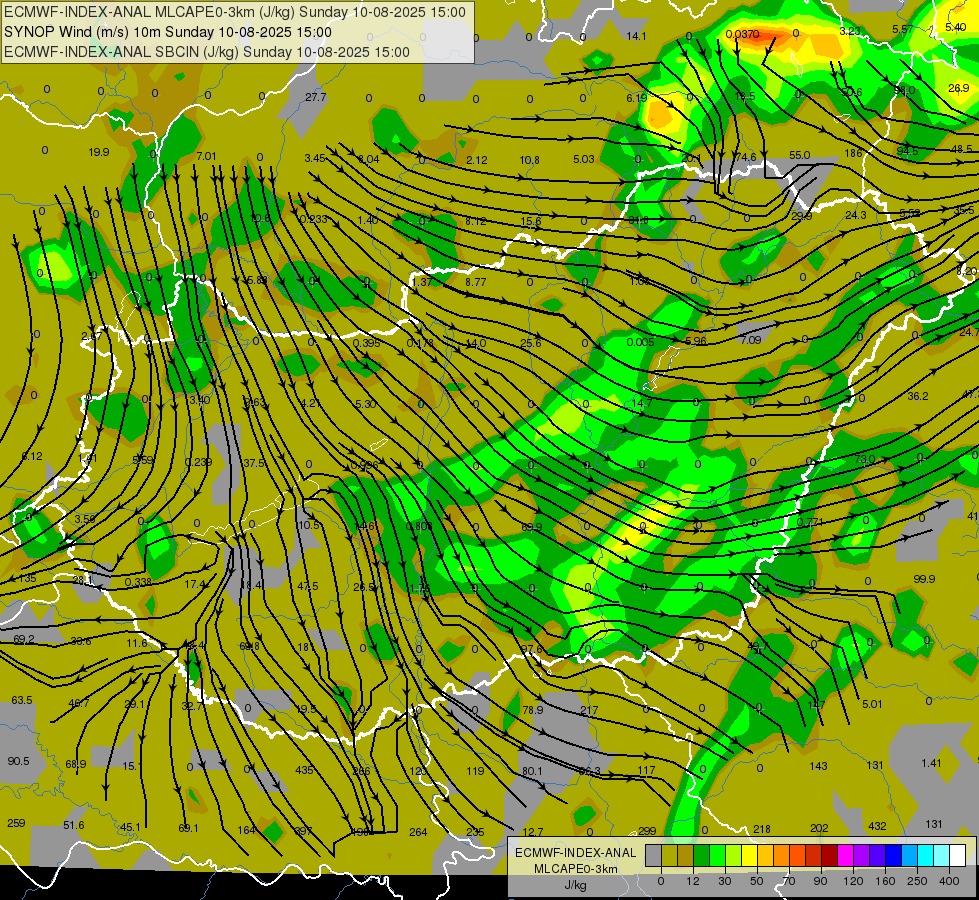
Task: Click the map value 143
Action: (x=819, y=766)
